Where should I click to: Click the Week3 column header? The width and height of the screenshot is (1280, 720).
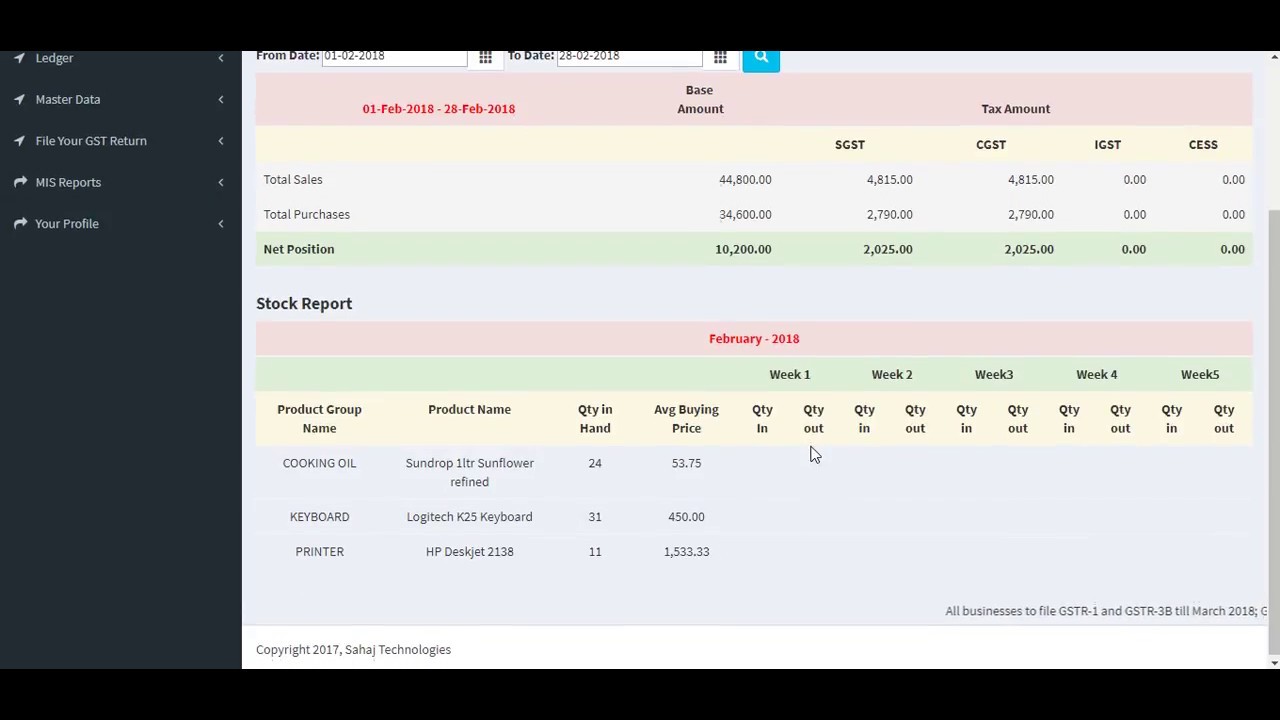(x=994, y=374)
